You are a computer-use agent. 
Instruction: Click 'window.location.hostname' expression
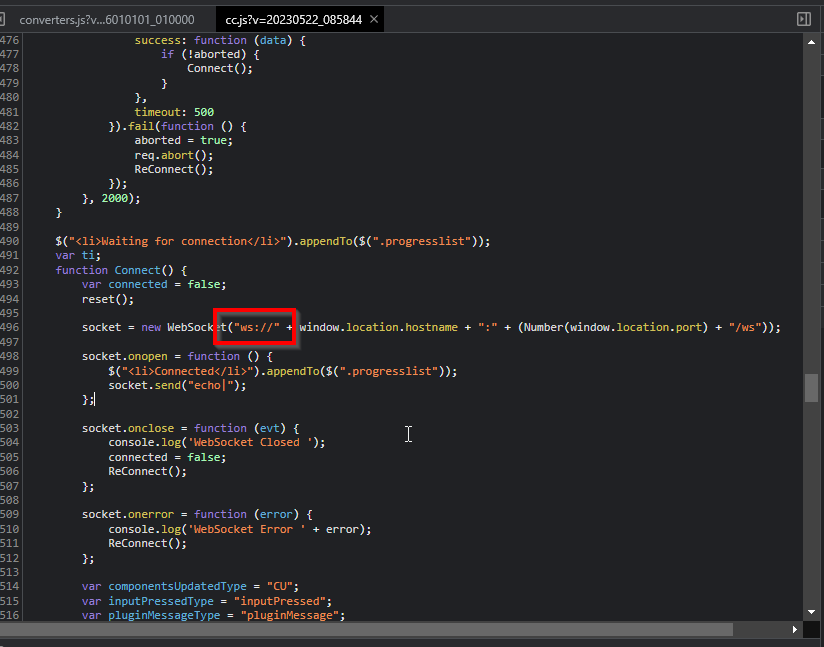tap(378, 327)
